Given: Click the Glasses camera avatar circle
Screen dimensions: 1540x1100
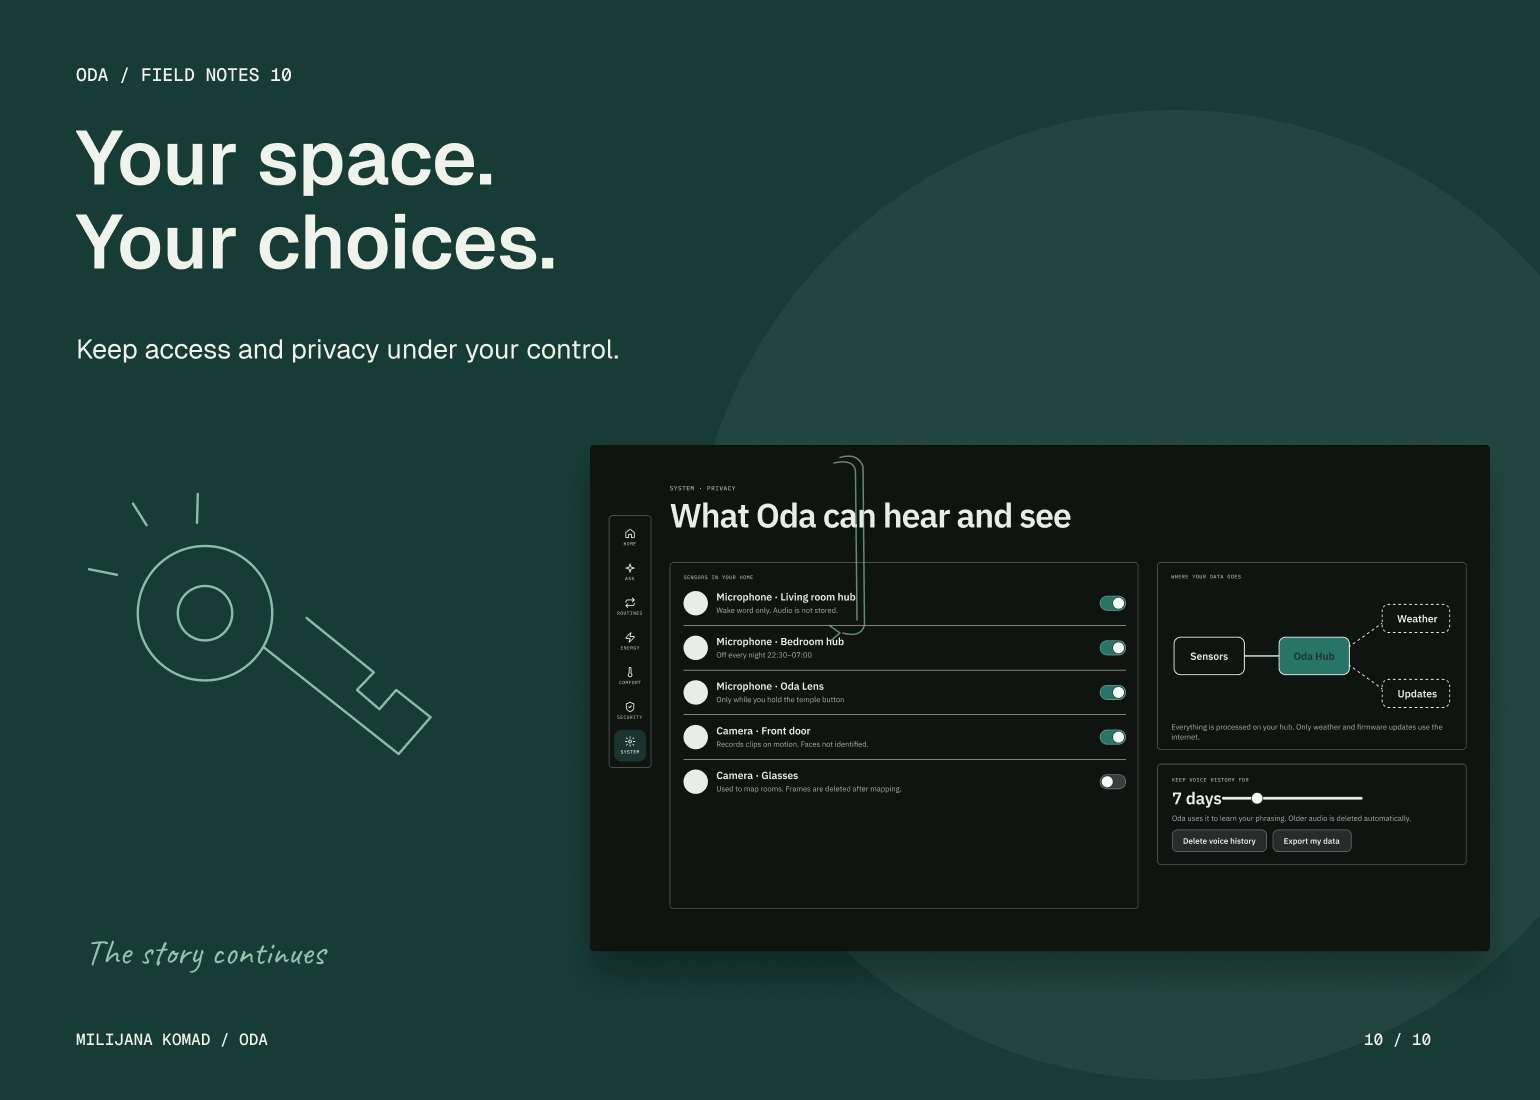Looking at the screenshot, I should (x=696, y=781).
